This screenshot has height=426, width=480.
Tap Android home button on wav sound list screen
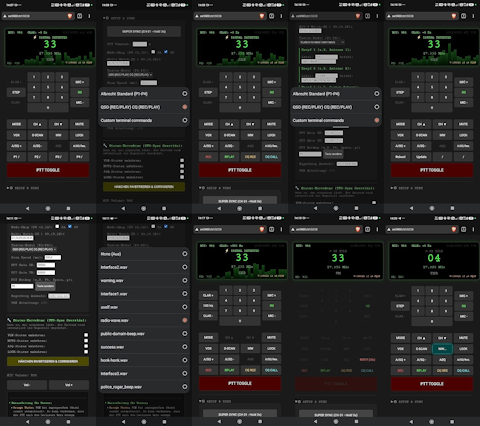click(x=144, y=421)
